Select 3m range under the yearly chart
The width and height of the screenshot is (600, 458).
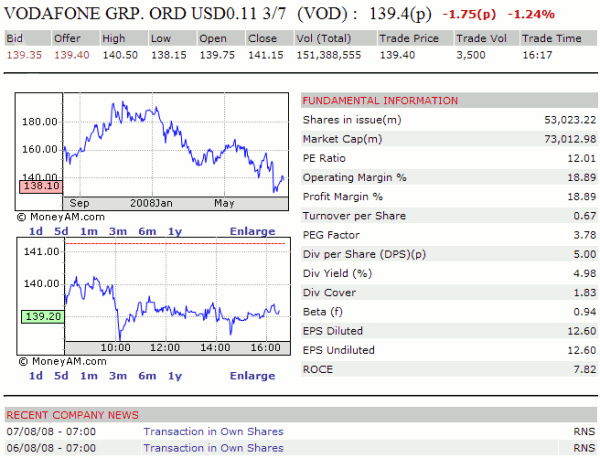pos(118,231)
